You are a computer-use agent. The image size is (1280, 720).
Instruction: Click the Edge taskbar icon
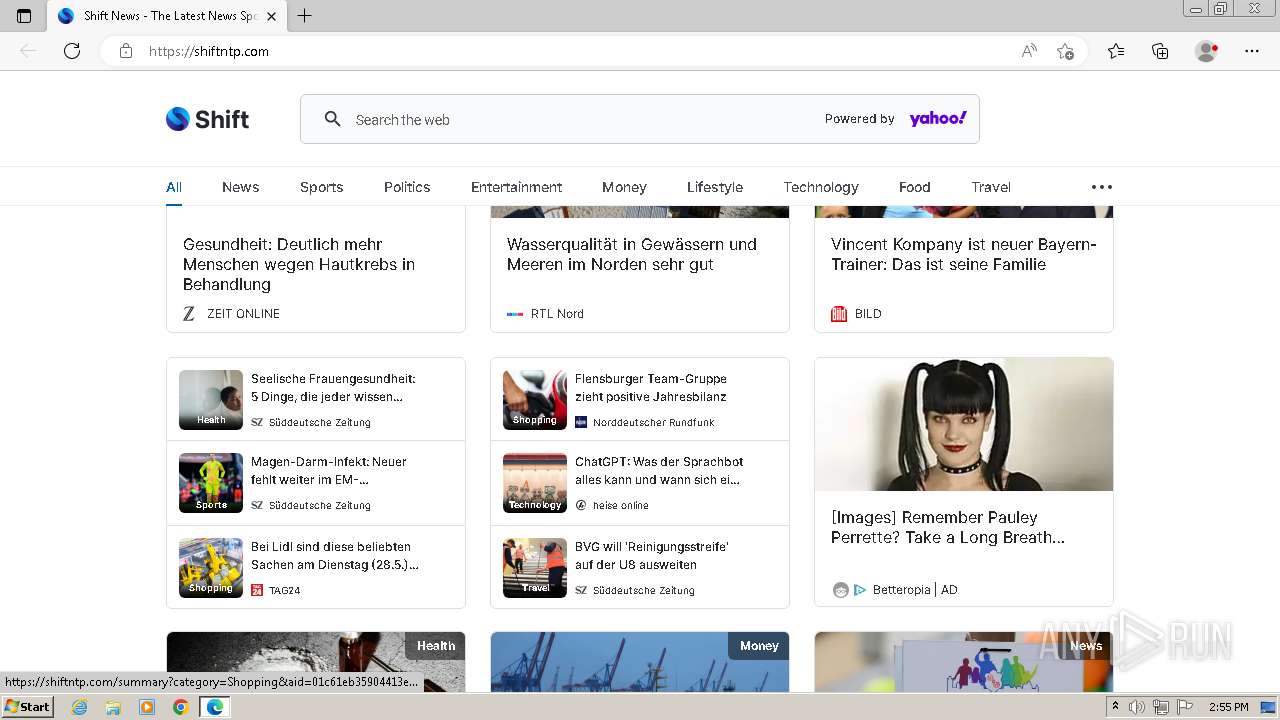coord(214,707)
